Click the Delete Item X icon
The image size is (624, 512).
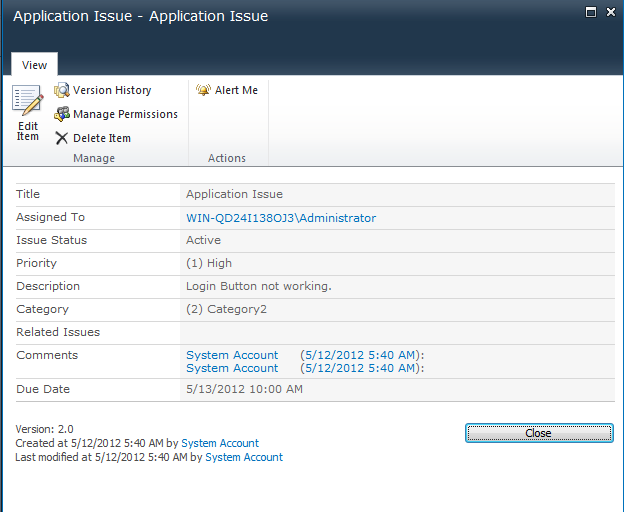pyautogui.click(x=62, y=138)
